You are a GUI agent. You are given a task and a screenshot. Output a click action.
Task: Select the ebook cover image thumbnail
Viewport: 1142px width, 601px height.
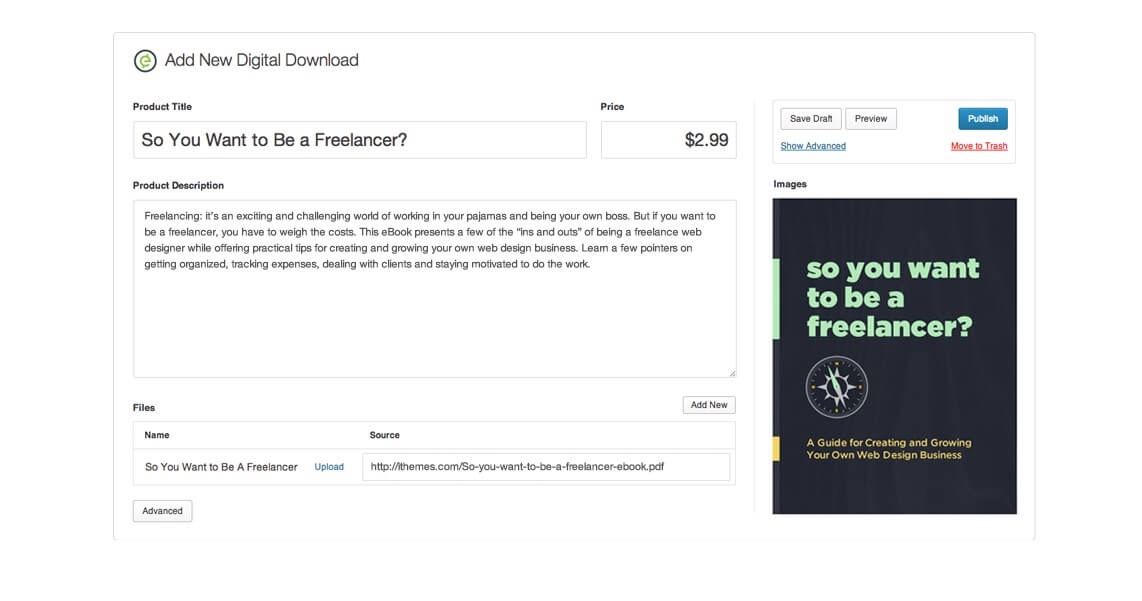pyautogui.click(x=894, y=356)
